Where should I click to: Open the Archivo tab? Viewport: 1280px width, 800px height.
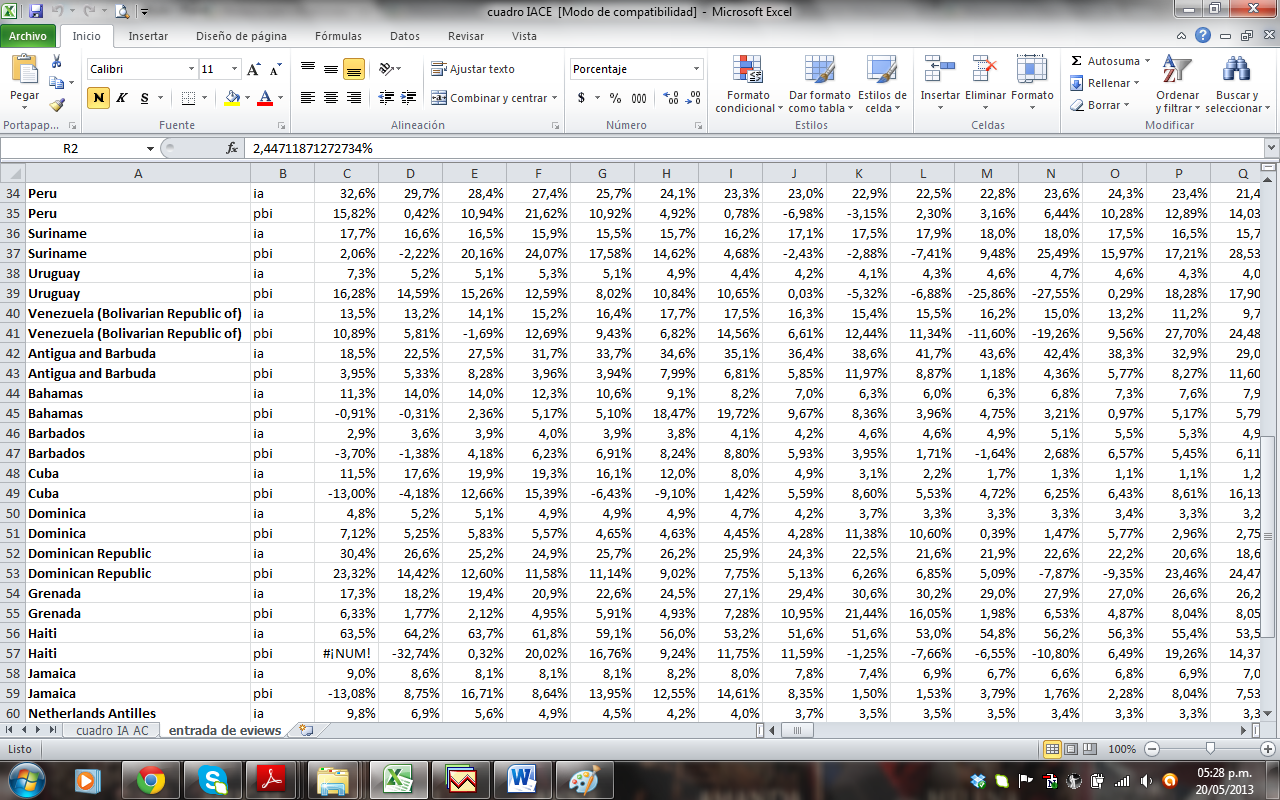[28, 36]
